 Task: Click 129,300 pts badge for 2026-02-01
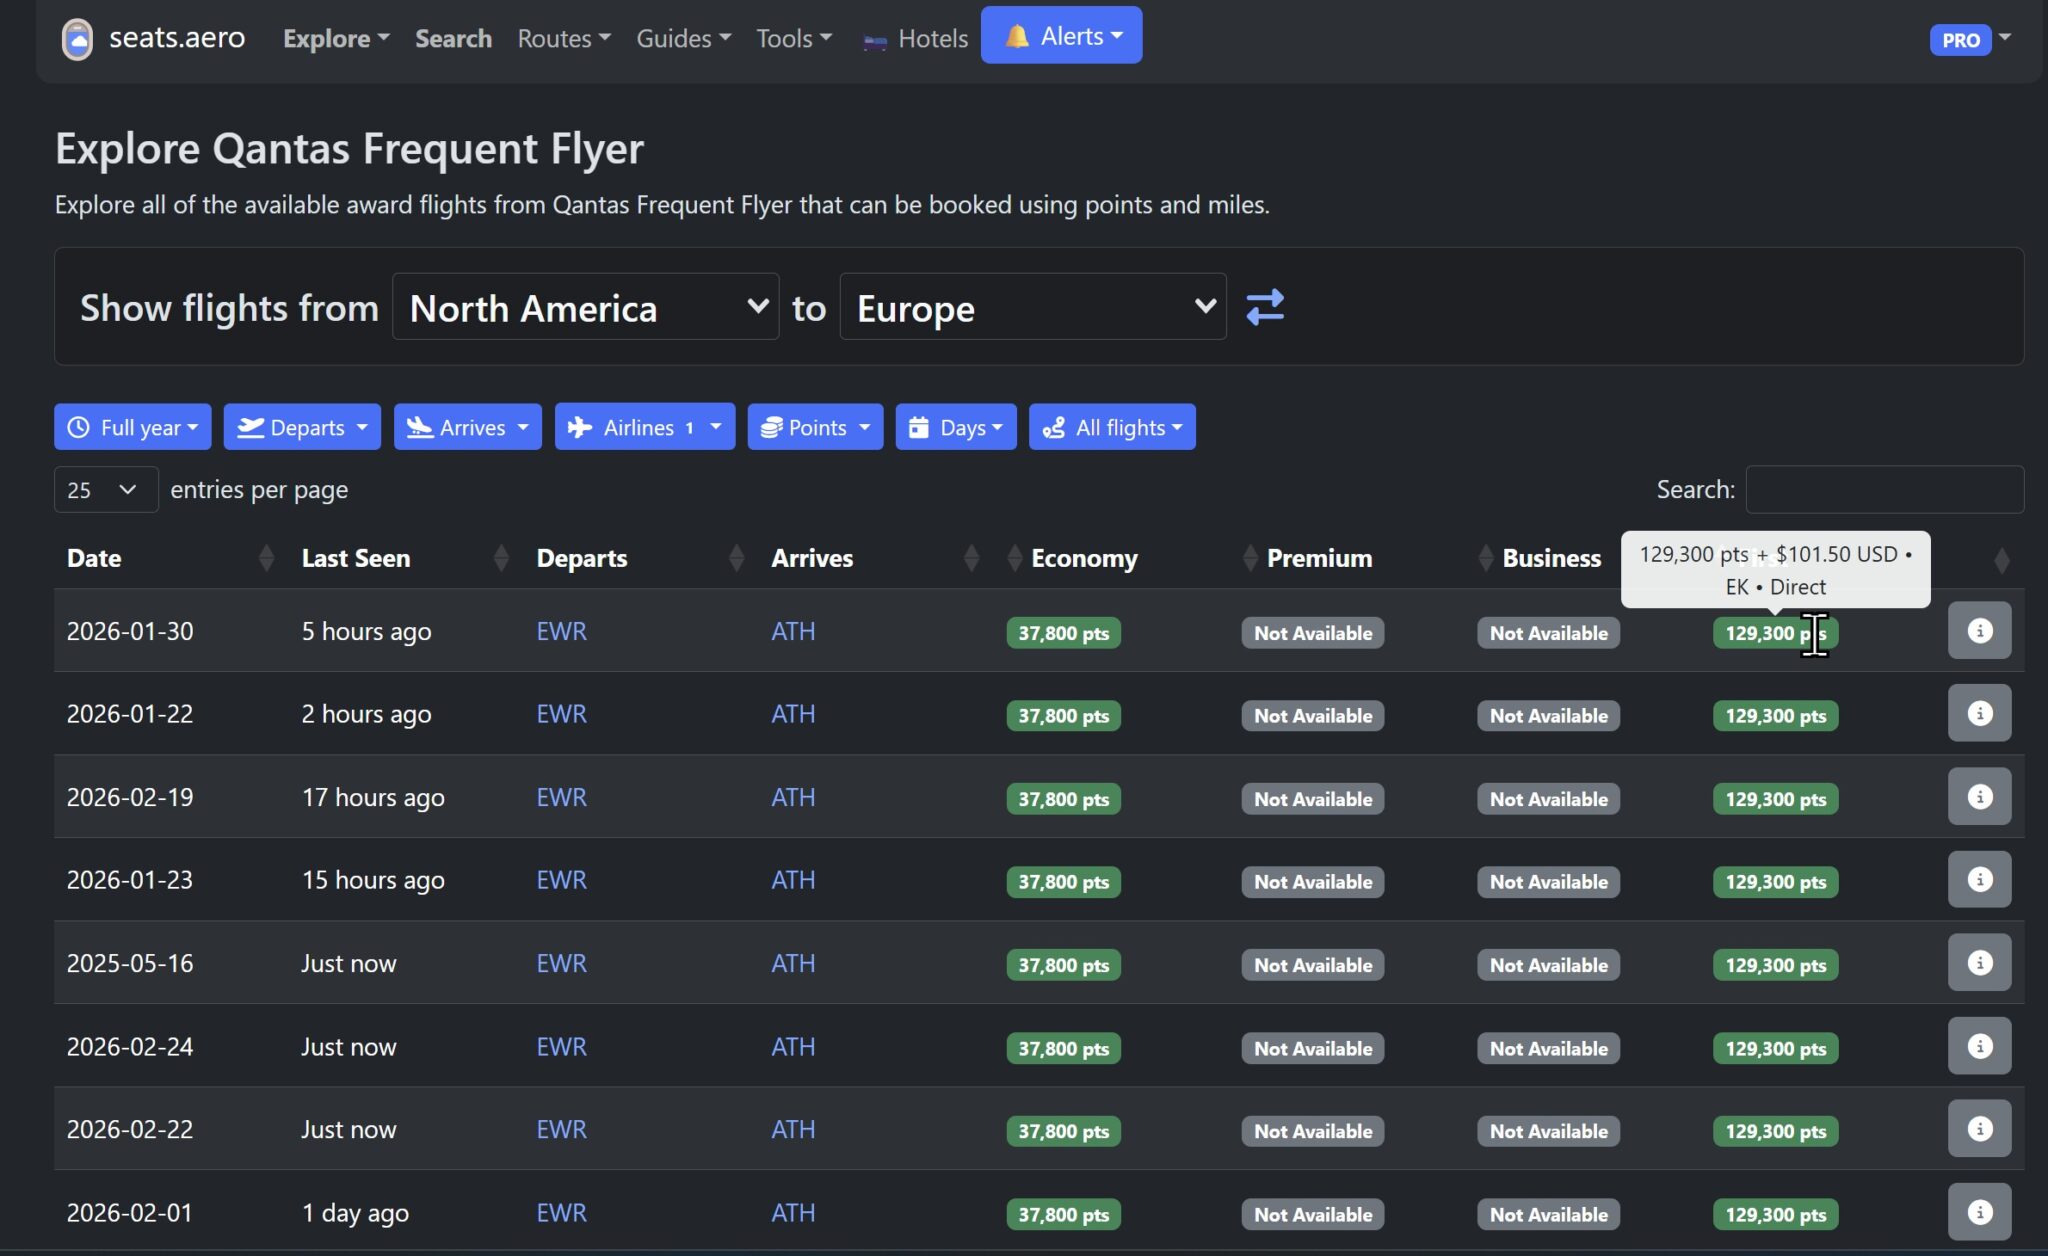tap(1775, 1214)
